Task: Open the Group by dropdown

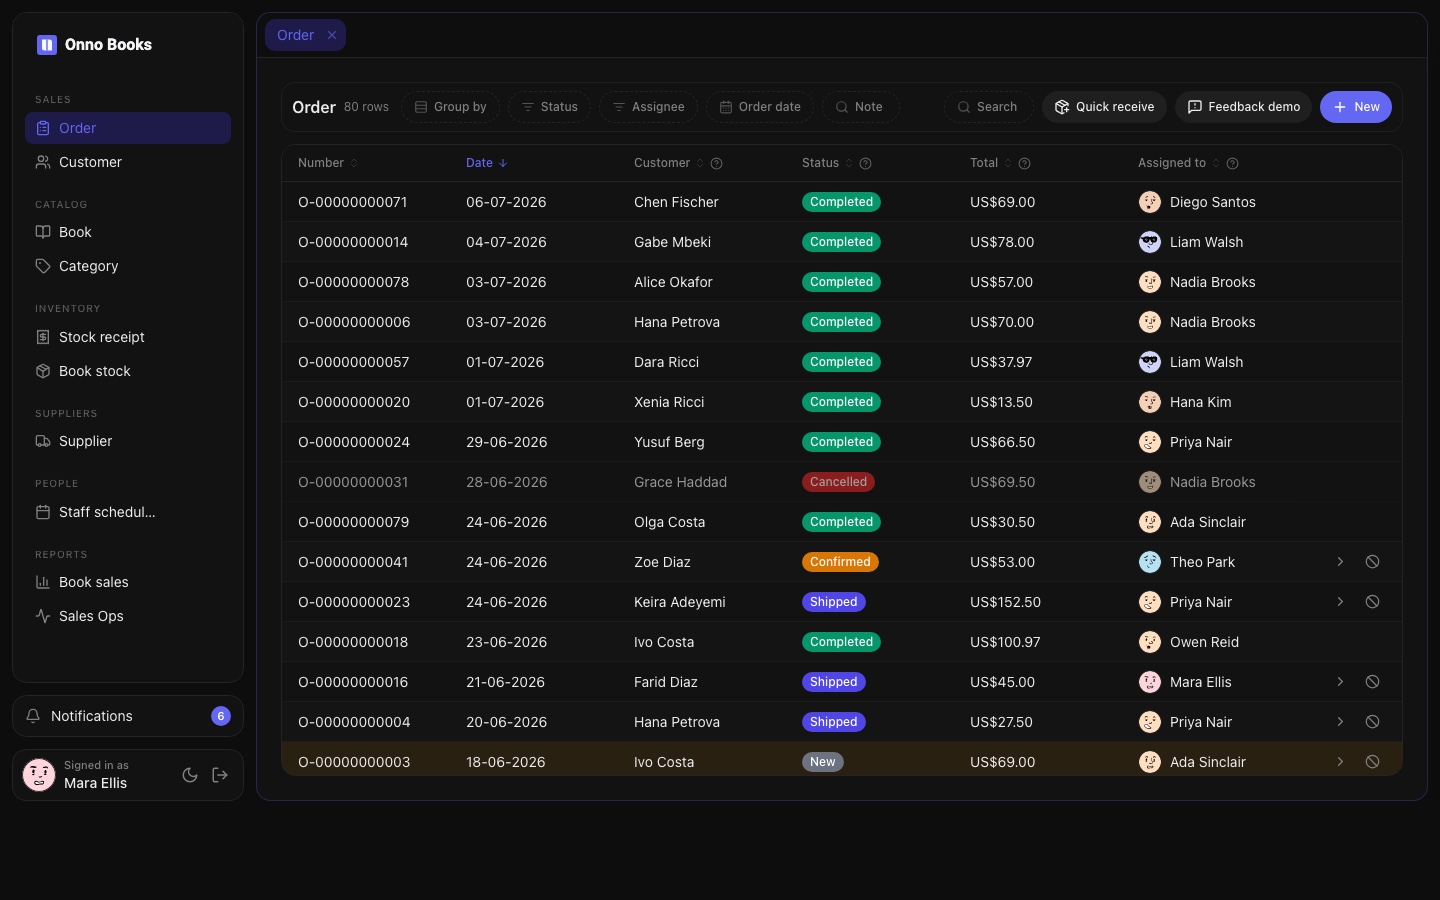Action: point(450,107)
